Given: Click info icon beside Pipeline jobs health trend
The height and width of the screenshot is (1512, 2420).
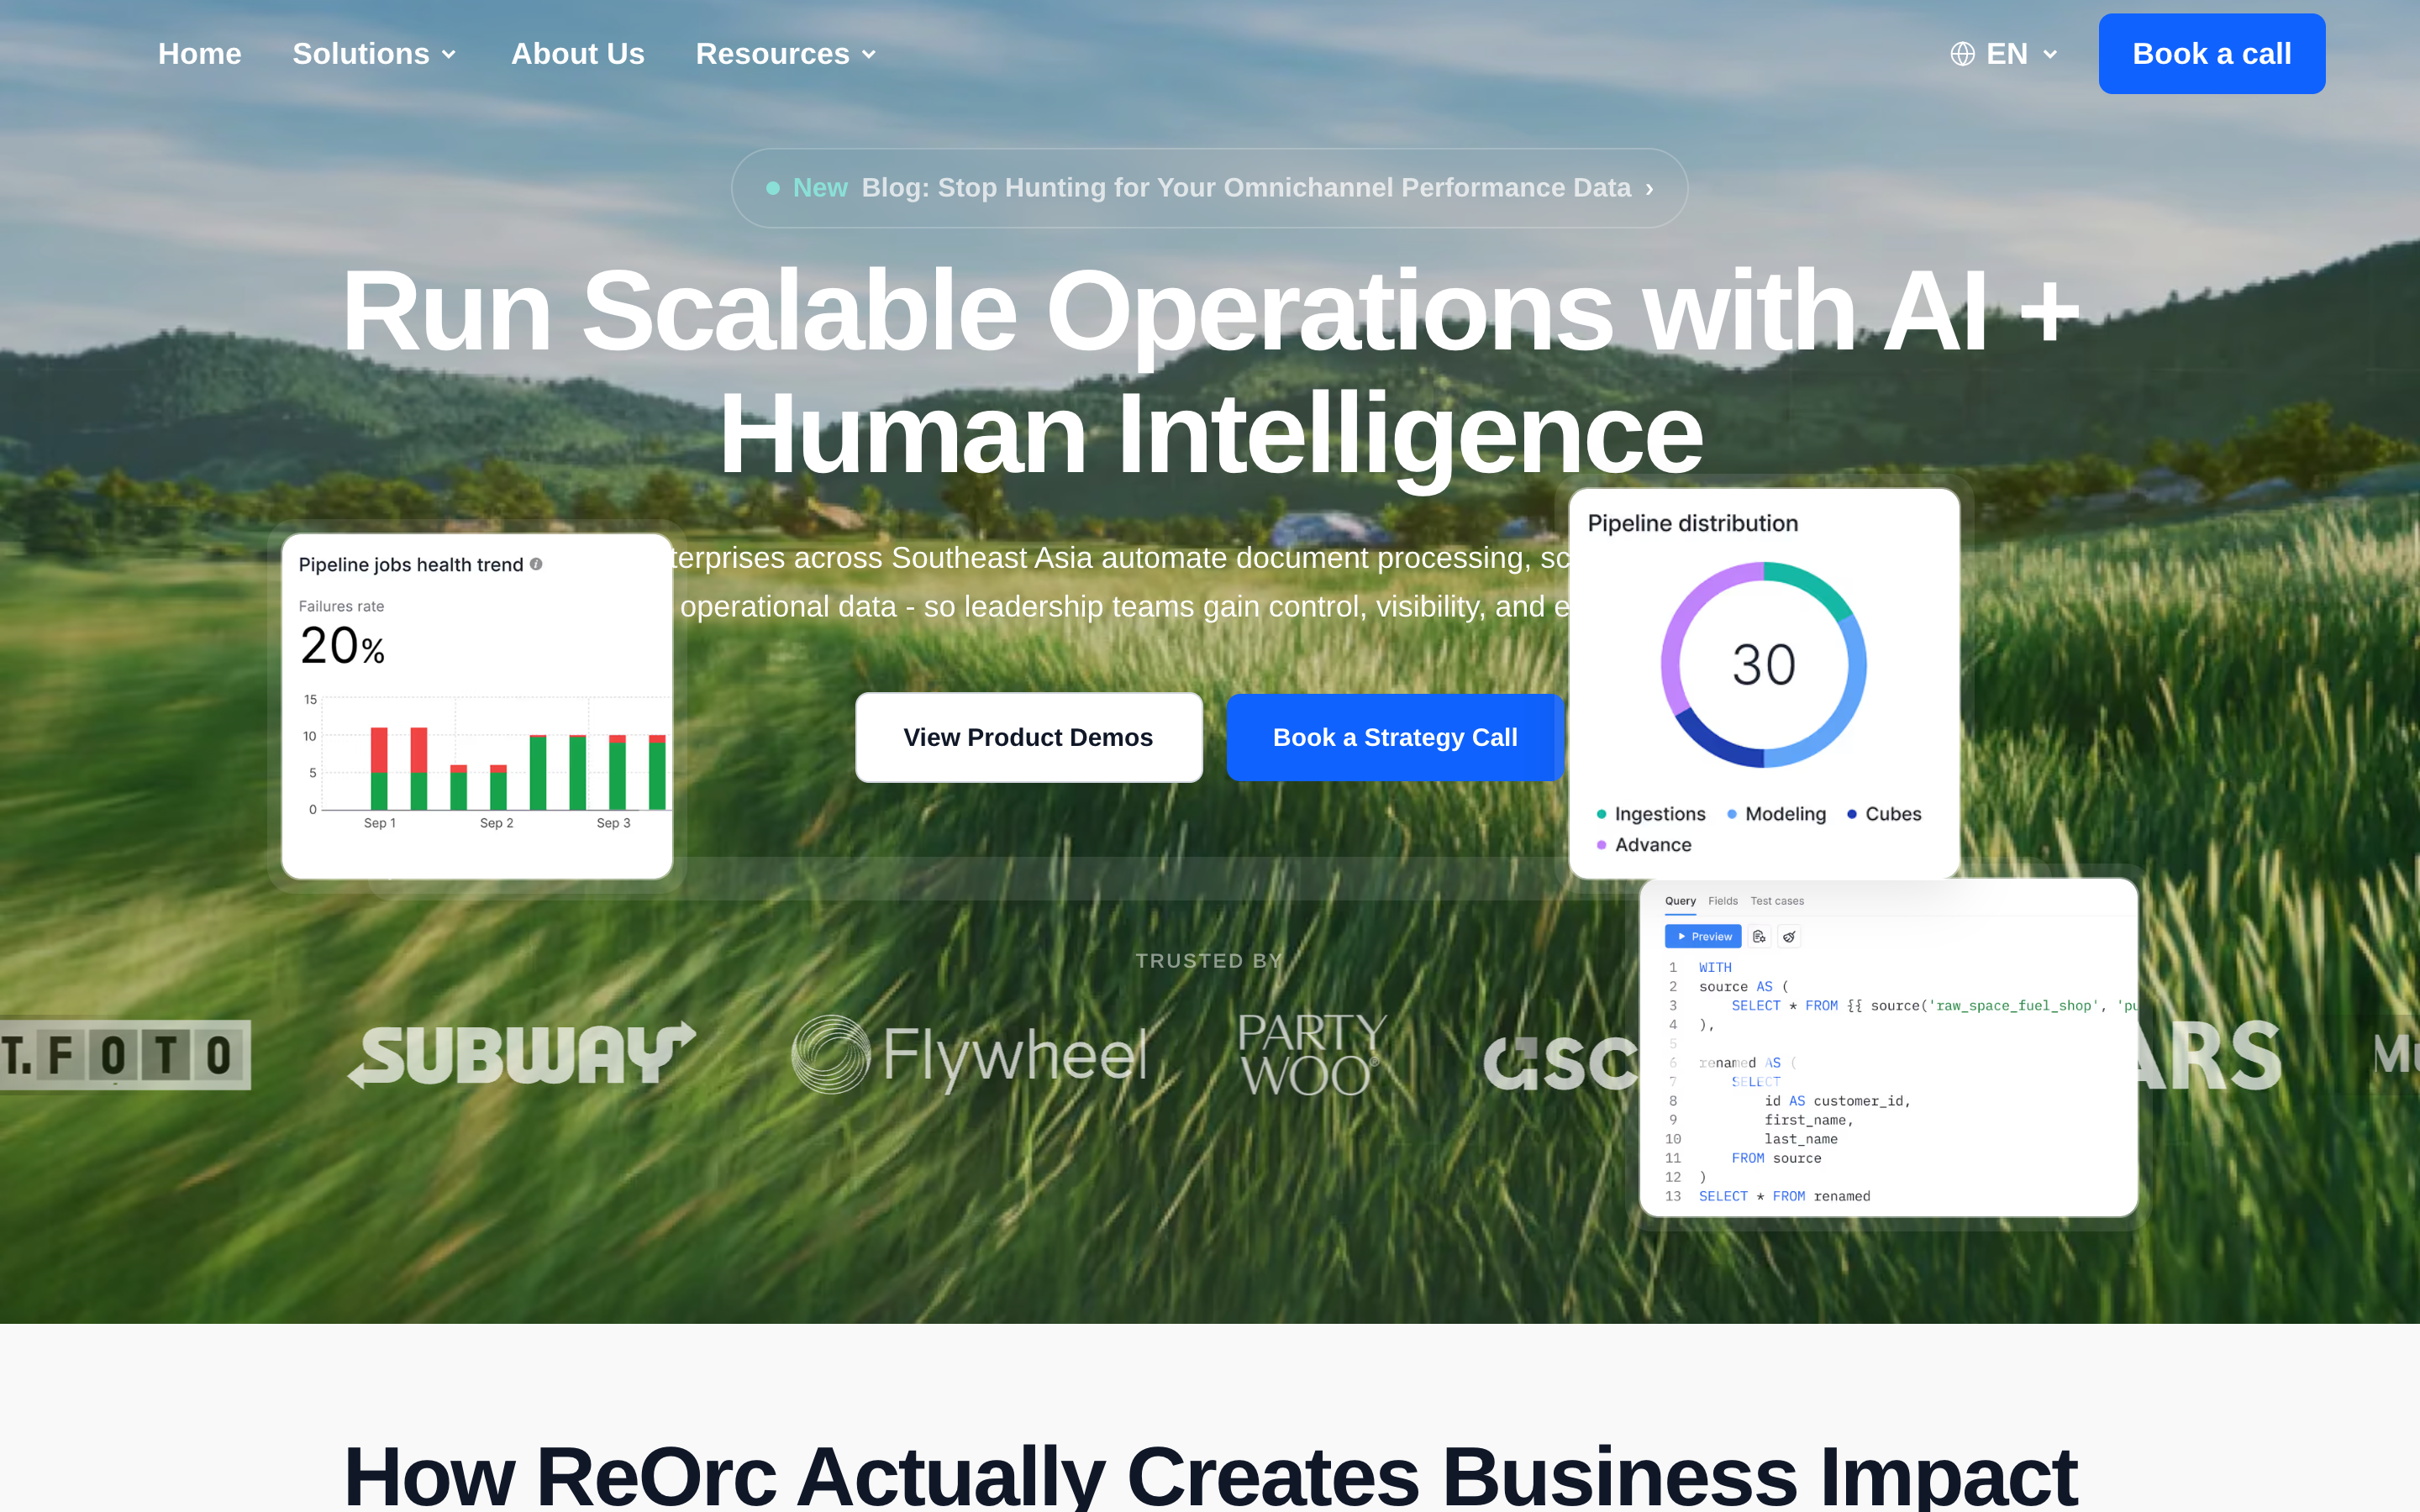Looking at the screenshot, I should pyautogui.click(x=536, y=564).
